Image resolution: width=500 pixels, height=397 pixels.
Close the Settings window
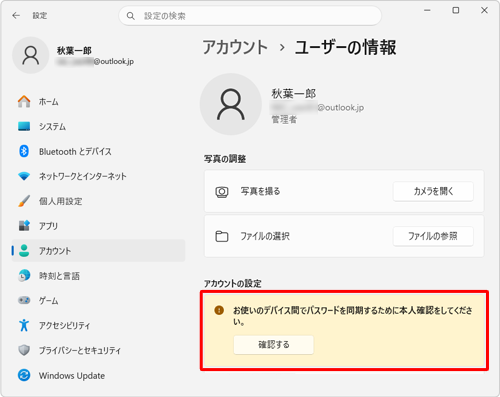[484, 11]
